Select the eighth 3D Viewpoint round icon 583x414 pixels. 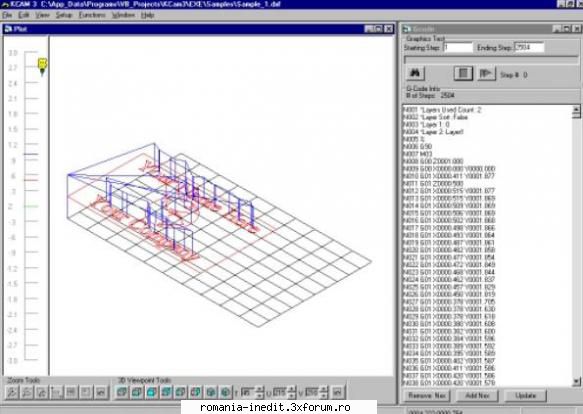(225, 392)
